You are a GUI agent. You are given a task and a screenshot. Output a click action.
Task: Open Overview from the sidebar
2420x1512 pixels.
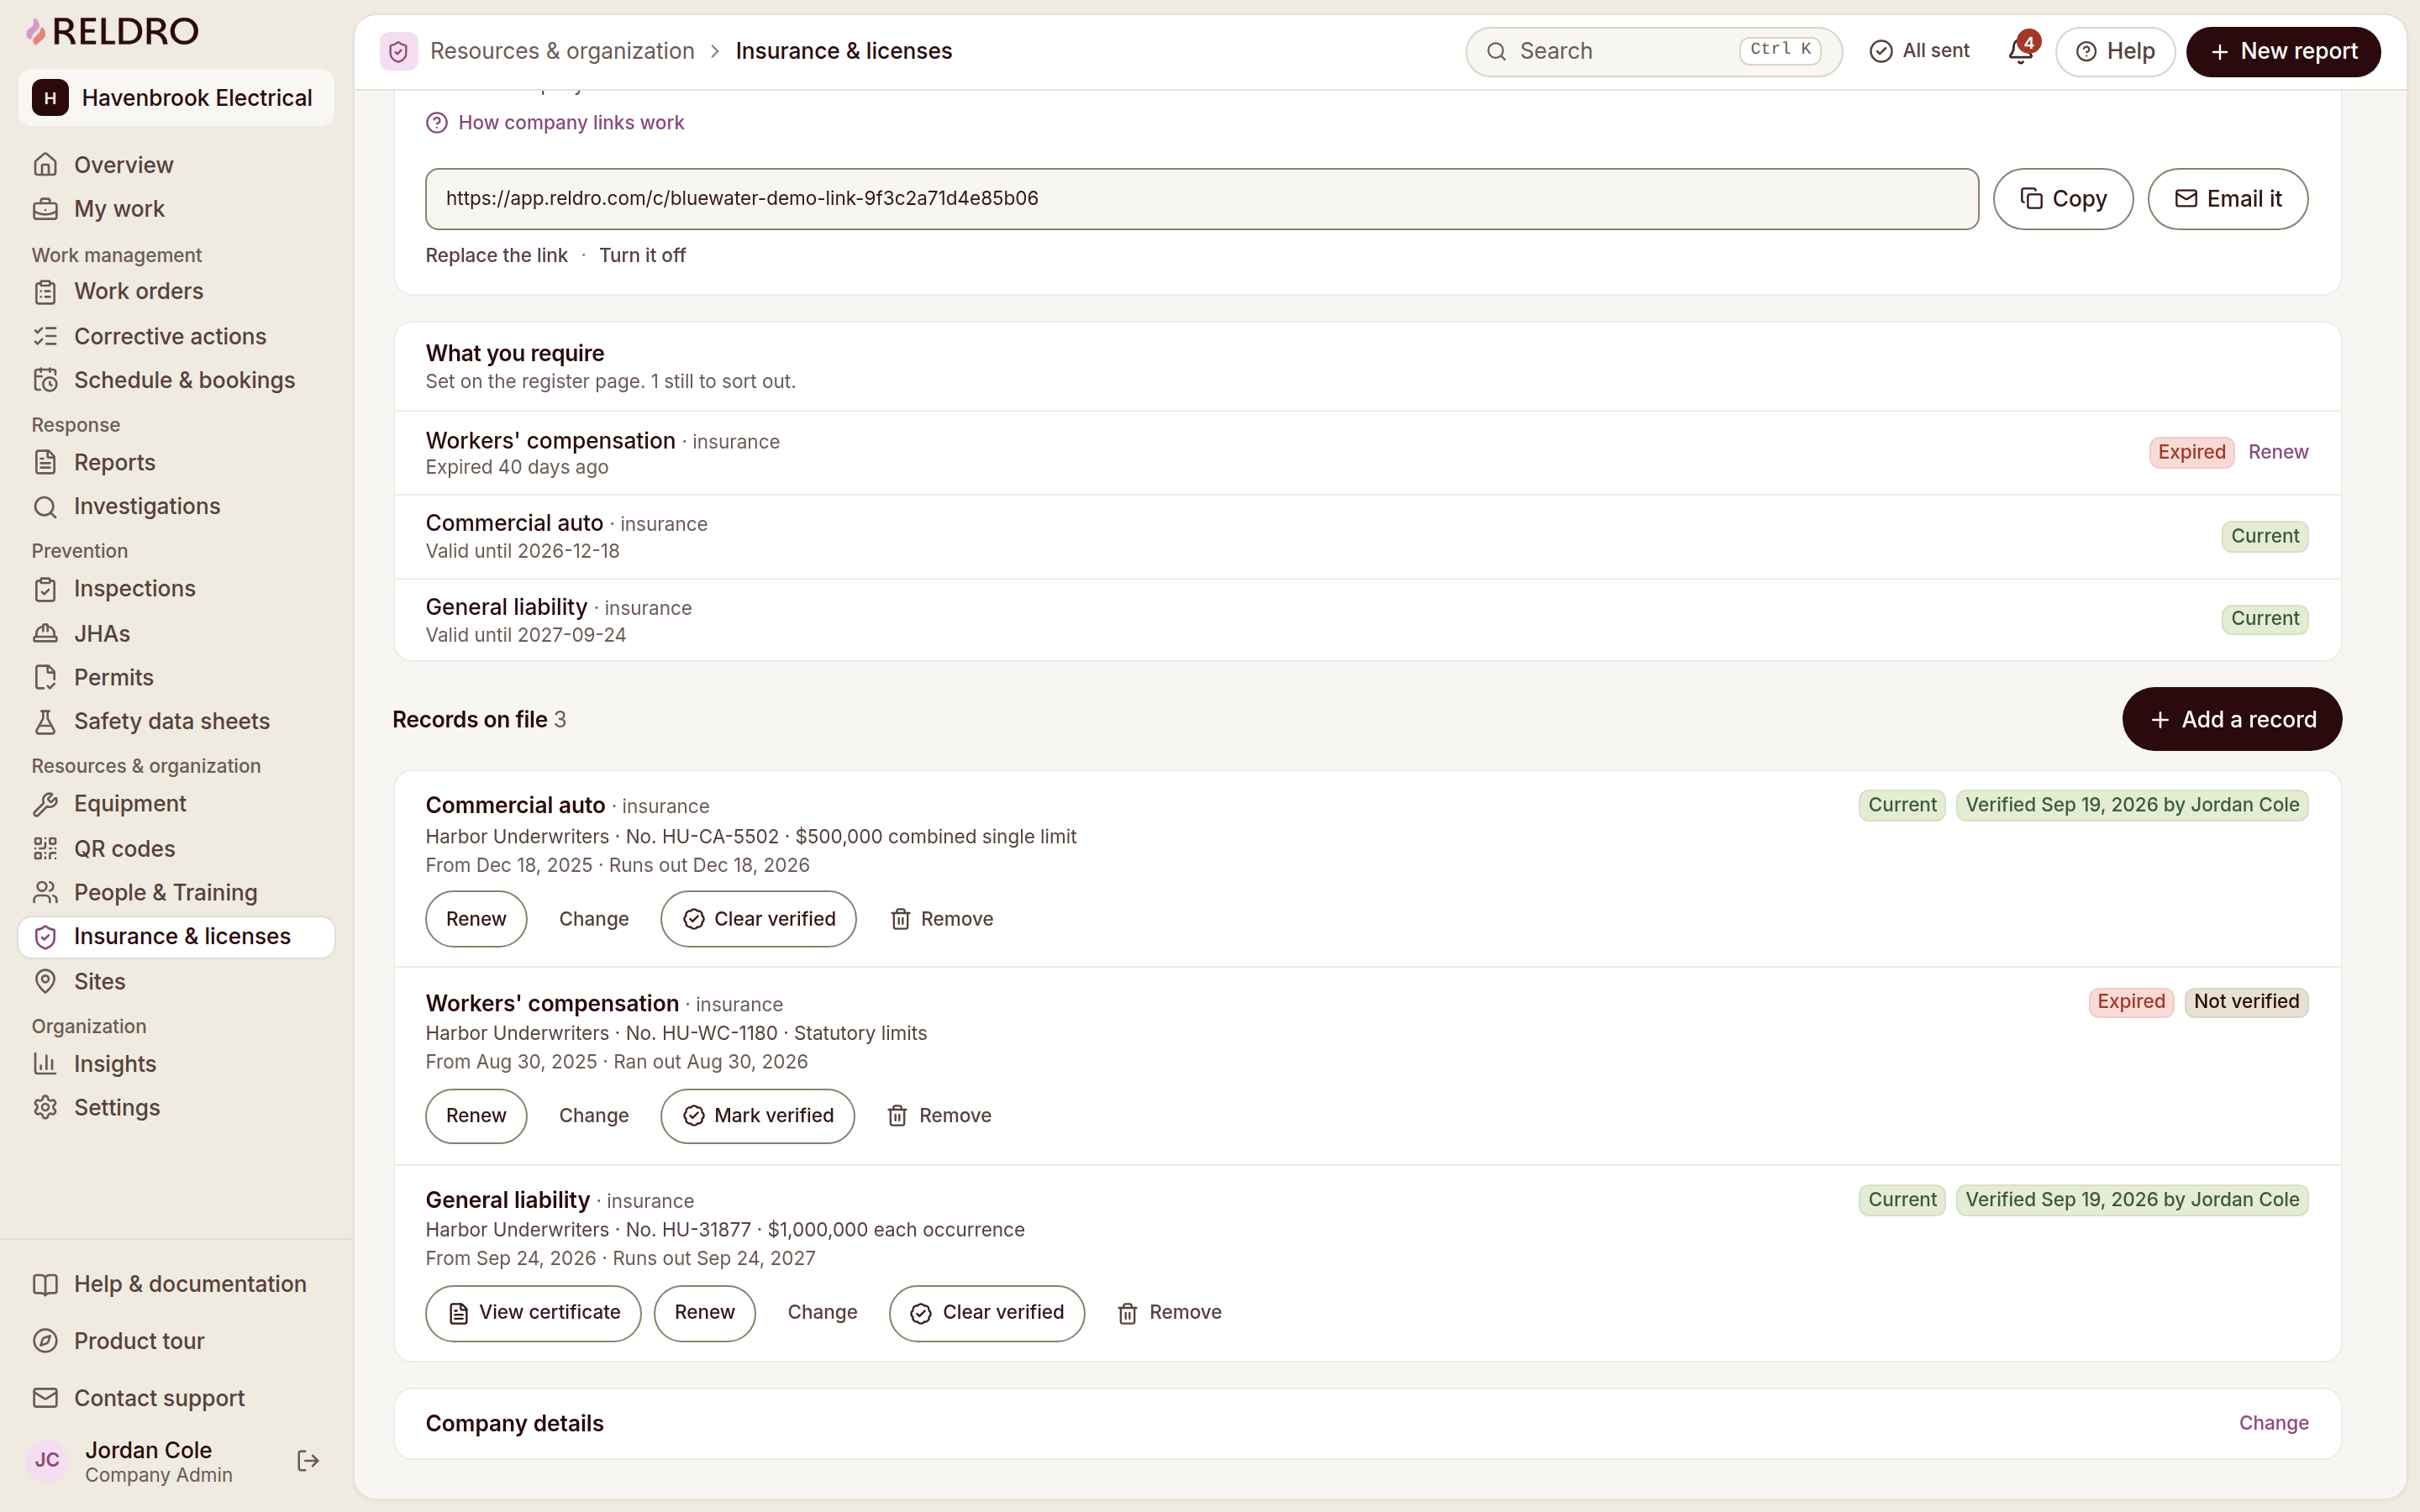(176, 165)
